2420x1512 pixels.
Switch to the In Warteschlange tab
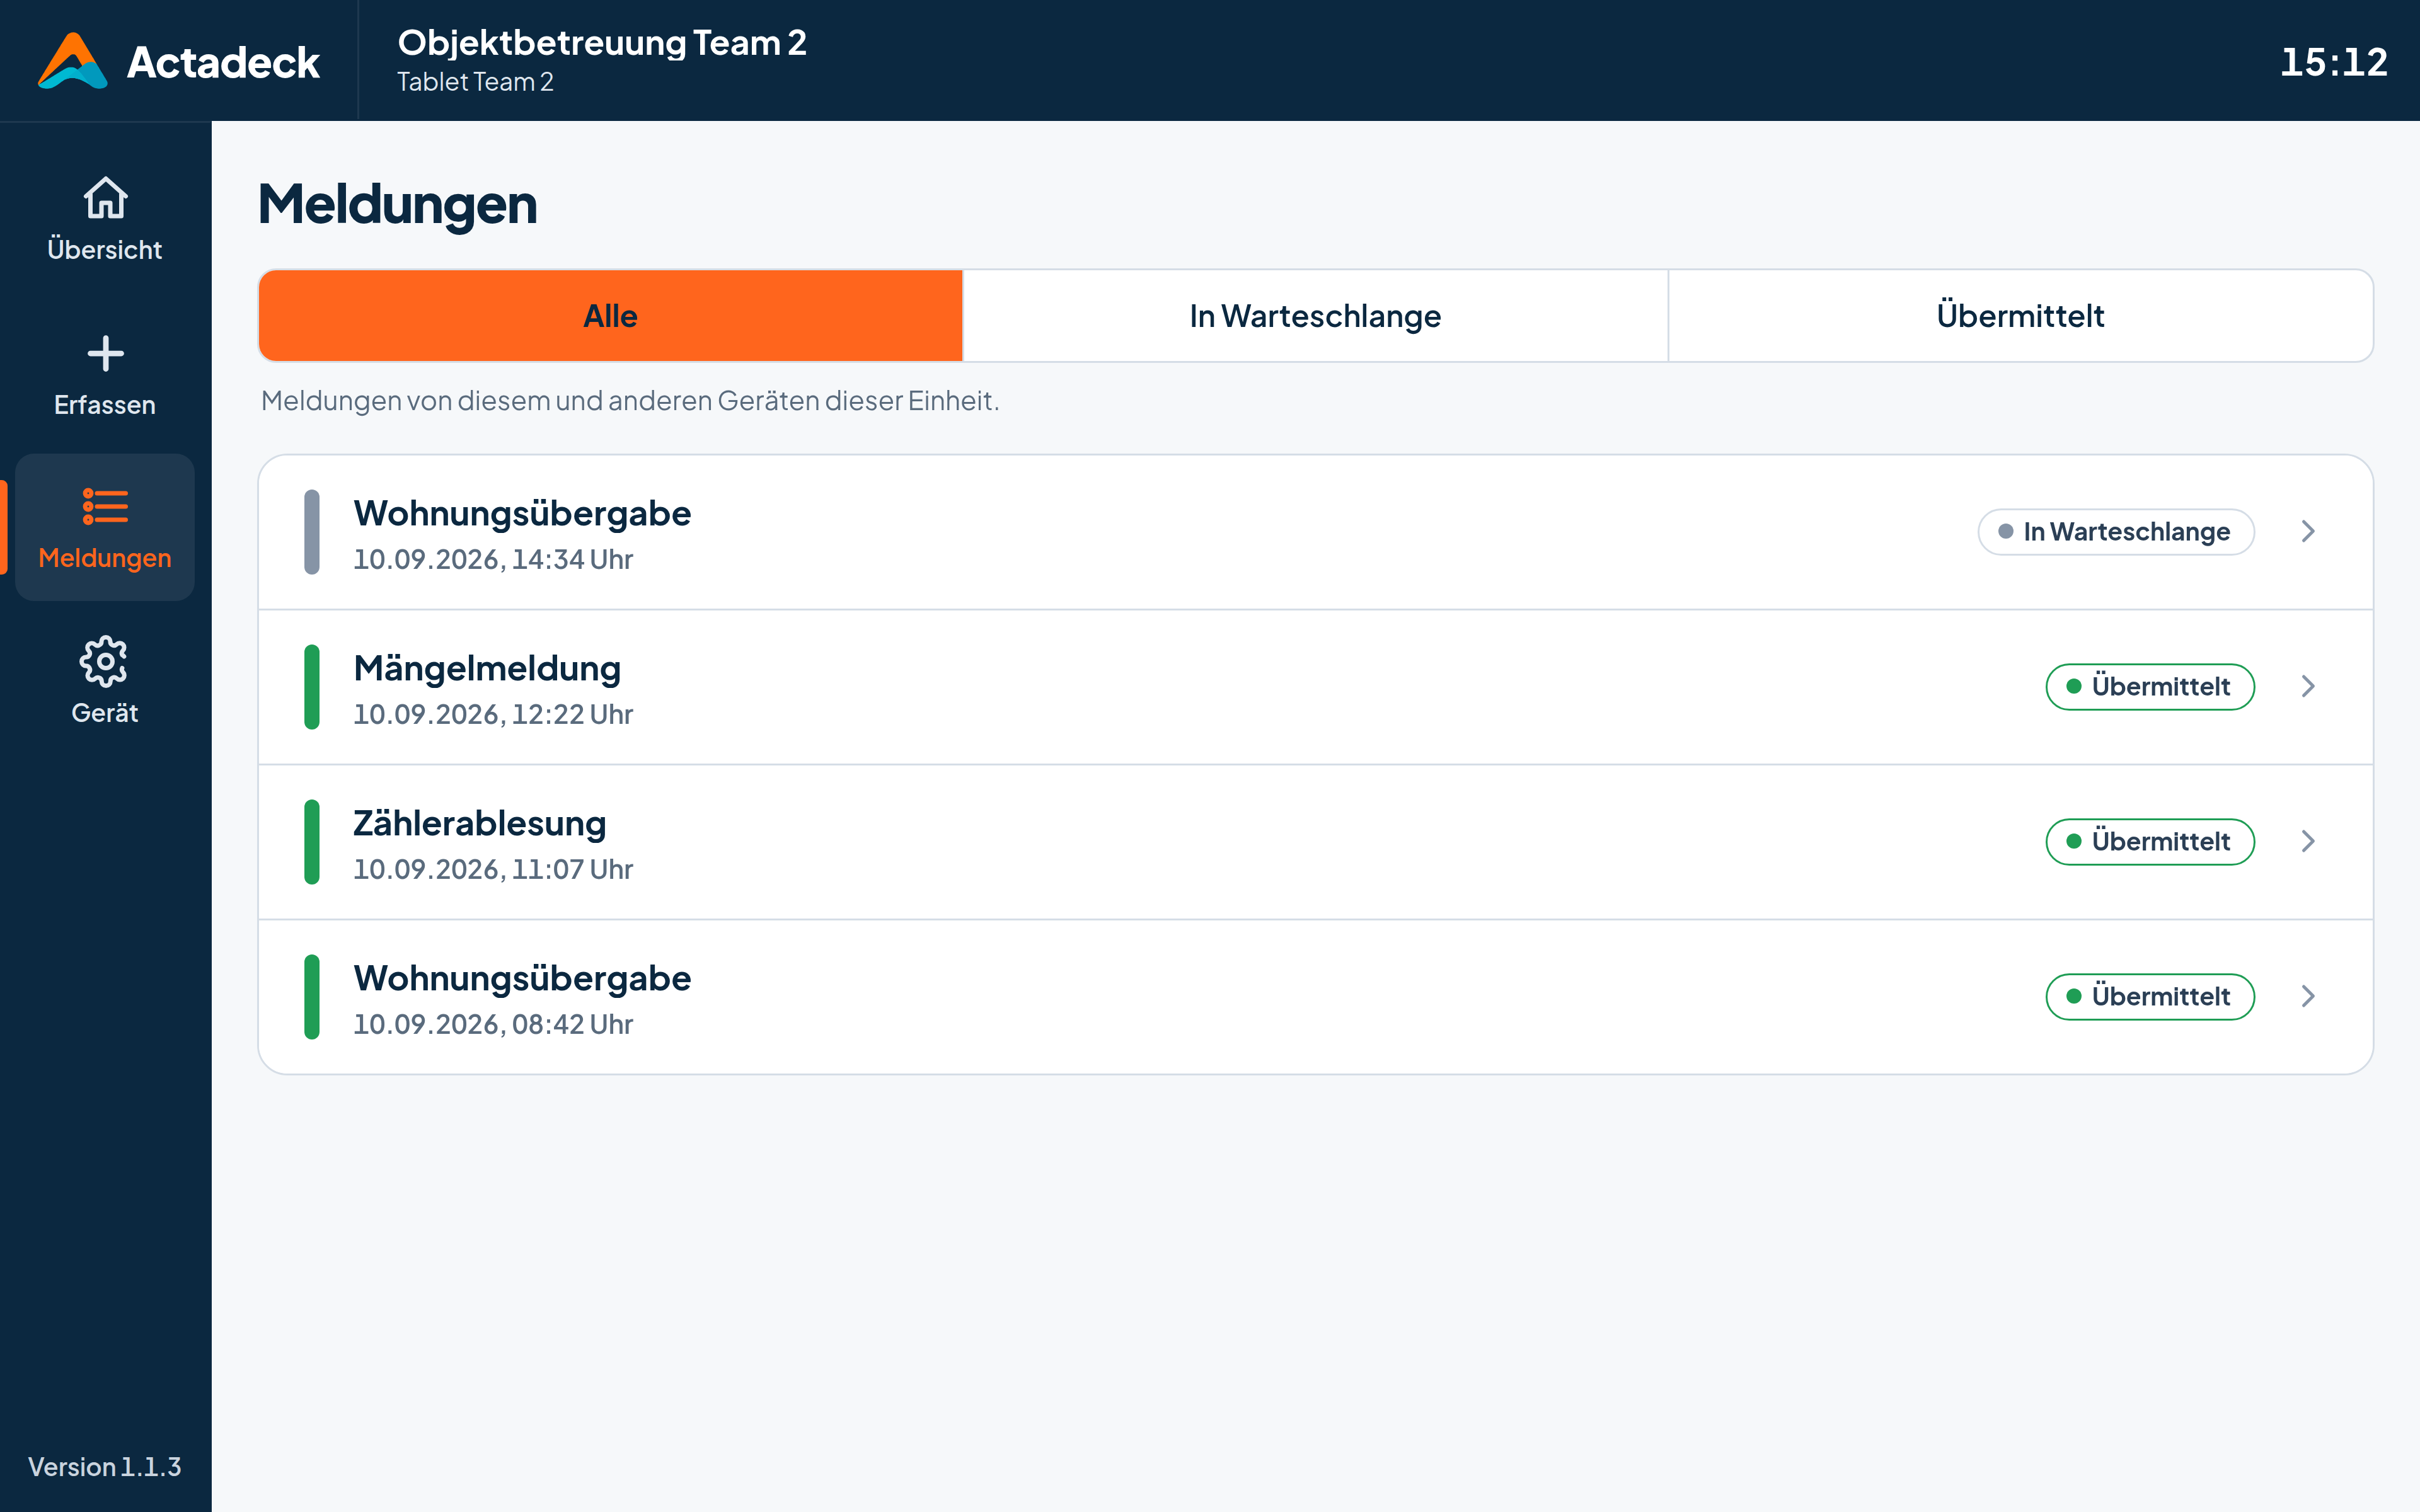pyautogui.click(x=1315, y=316)
